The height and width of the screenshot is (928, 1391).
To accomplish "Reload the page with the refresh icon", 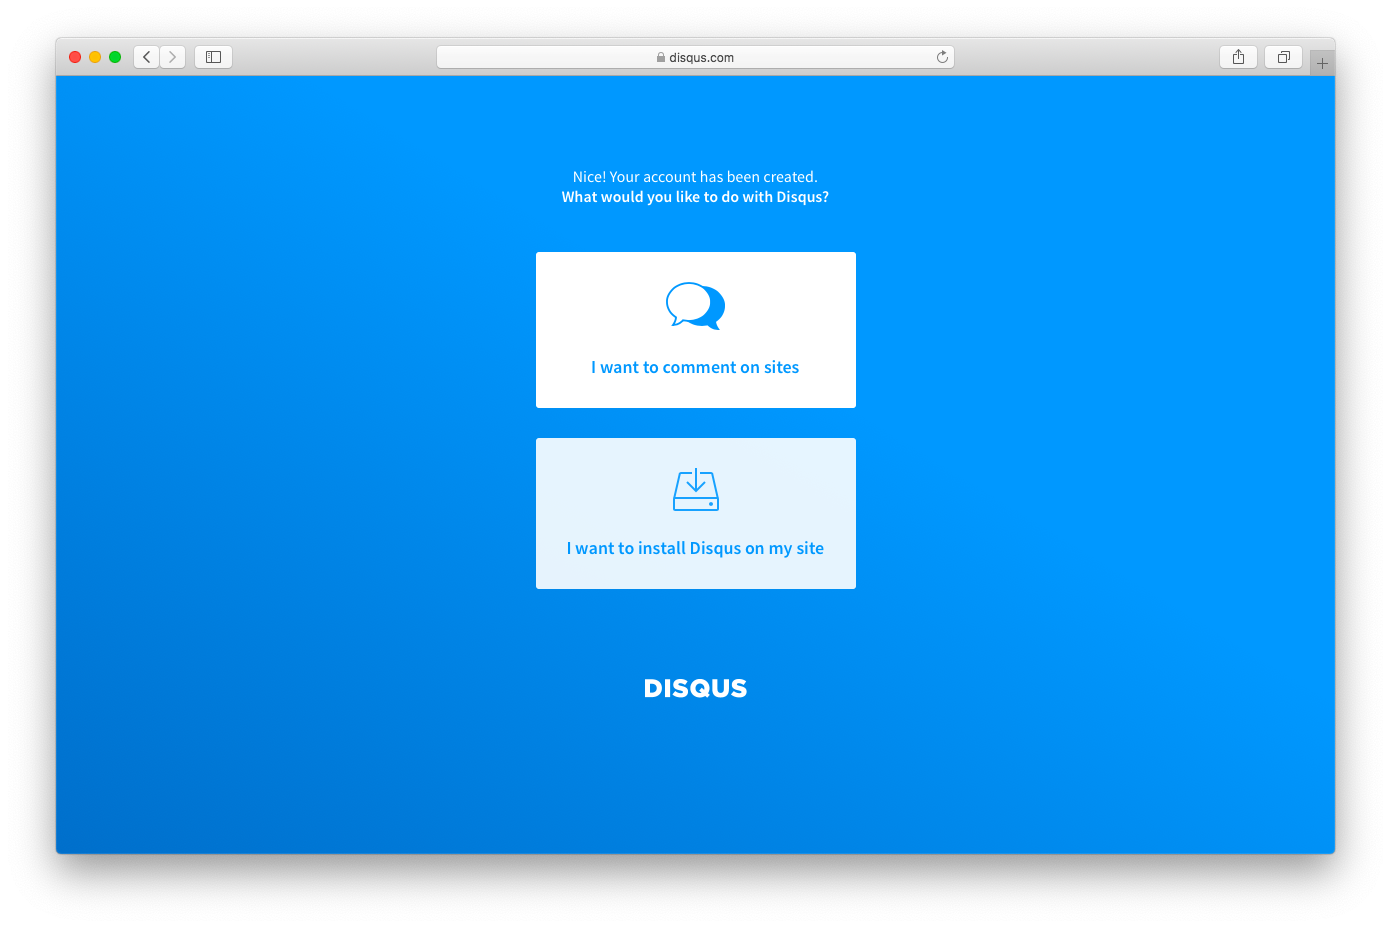I will pos(942,57).
